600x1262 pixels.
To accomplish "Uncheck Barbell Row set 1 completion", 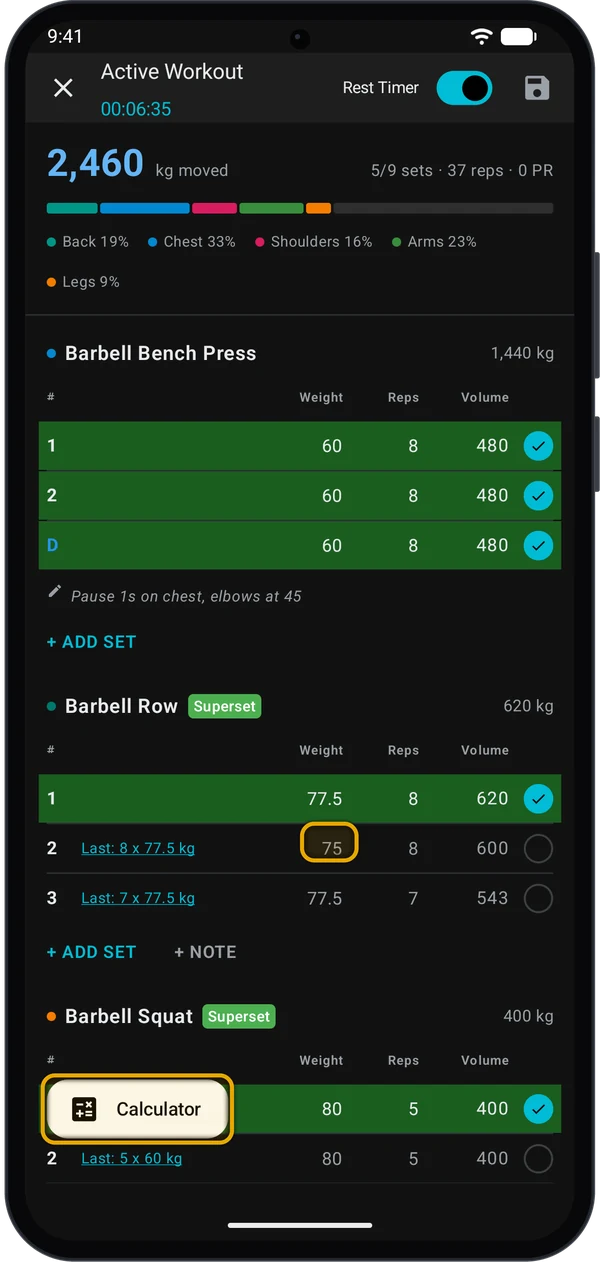I will point(538,799).
